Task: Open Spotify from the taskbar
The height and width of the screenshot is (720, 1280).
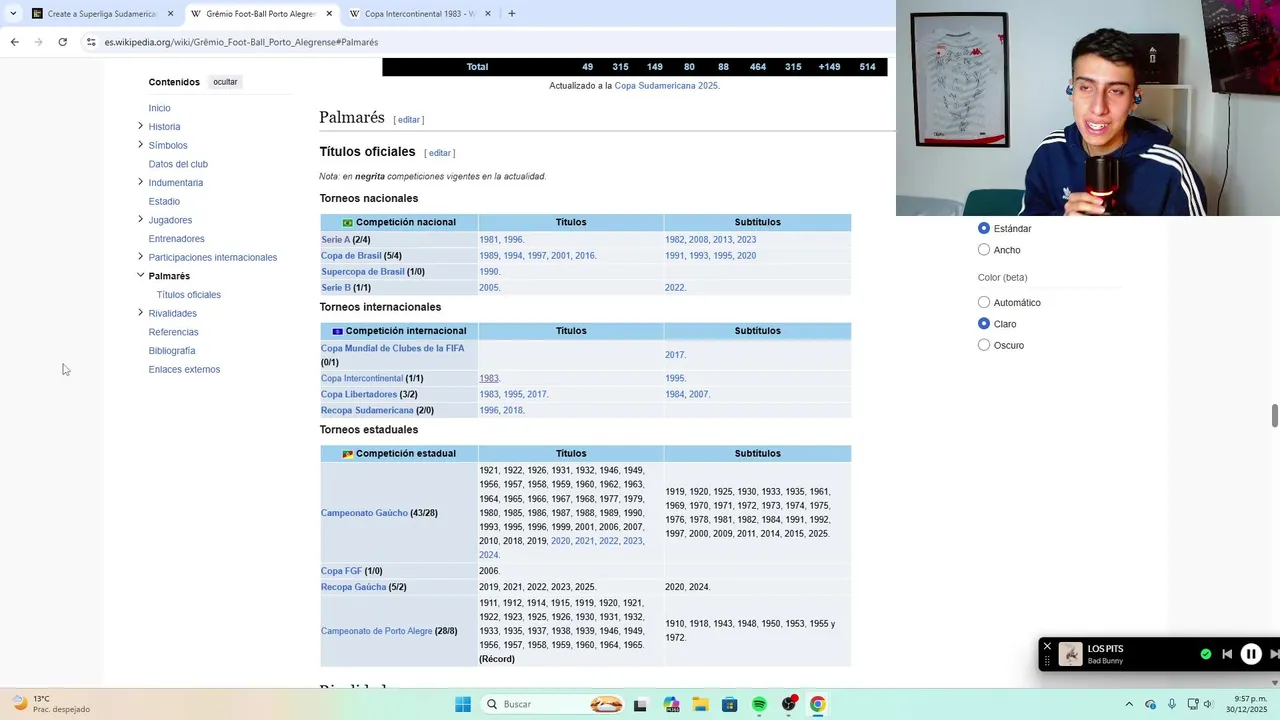Action: click(759, 704)
